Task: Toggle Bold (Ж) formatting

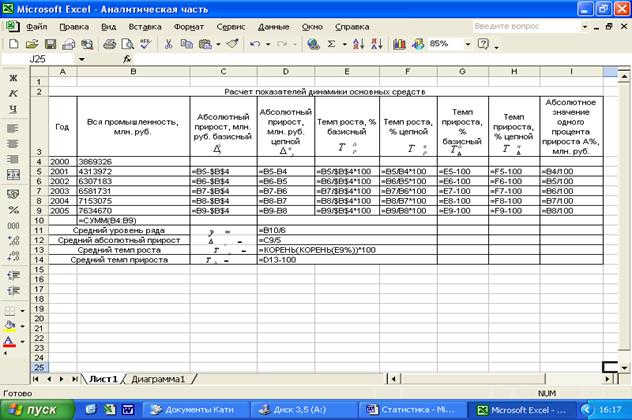Action: tap(14, 77)
